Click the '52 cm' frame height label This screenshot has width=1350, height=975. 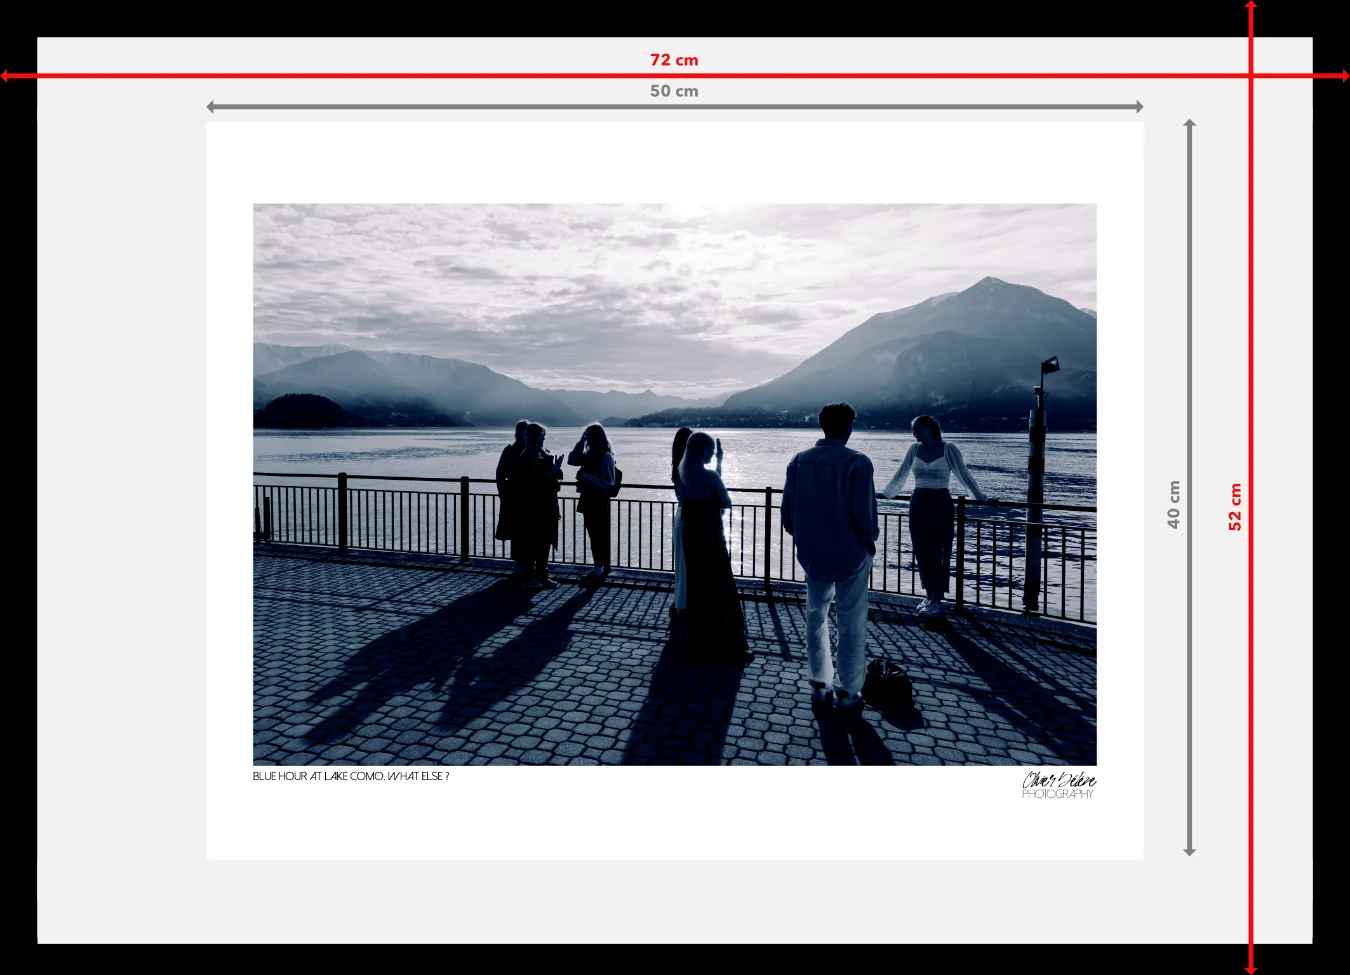(1235, 507)
